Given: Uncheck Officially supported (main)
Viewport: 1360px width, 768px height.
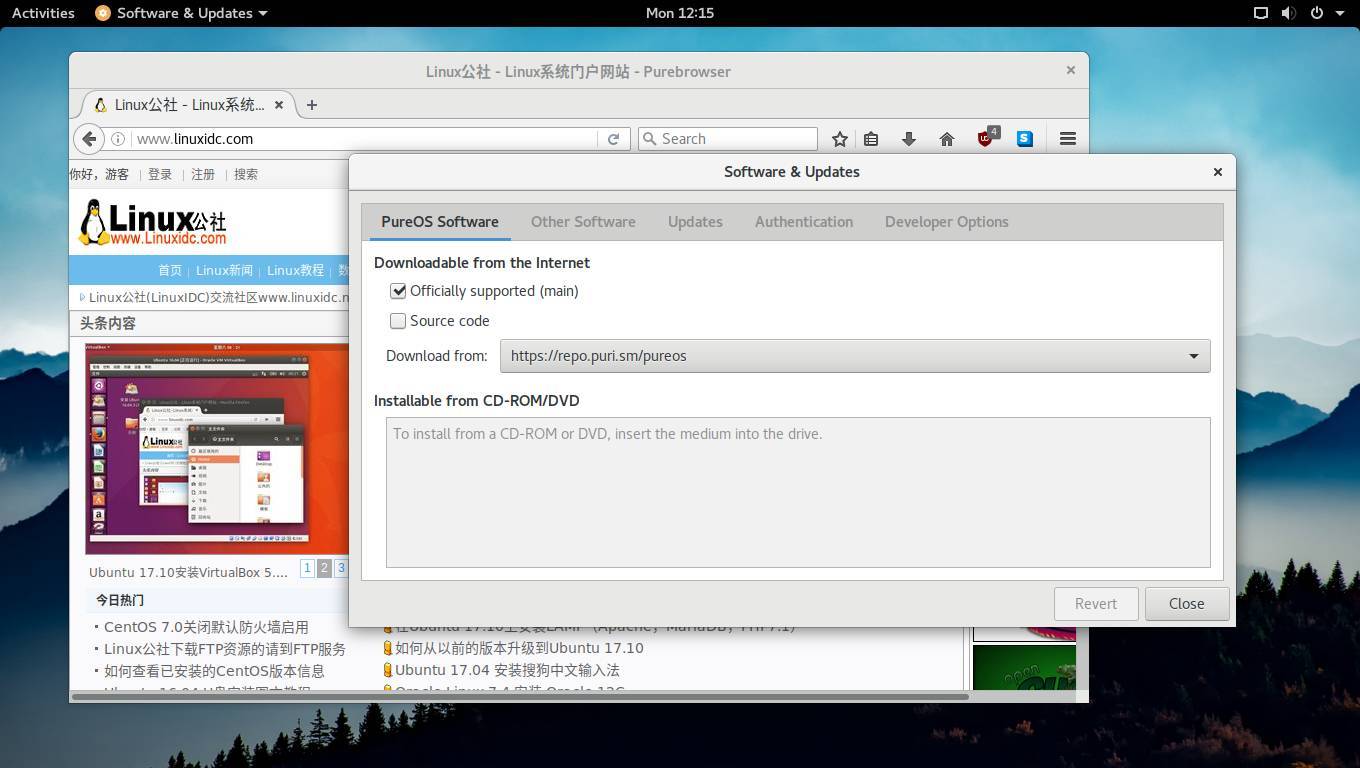Looking at the screenshot, I should pyautogui.click(x=398, y=291).
